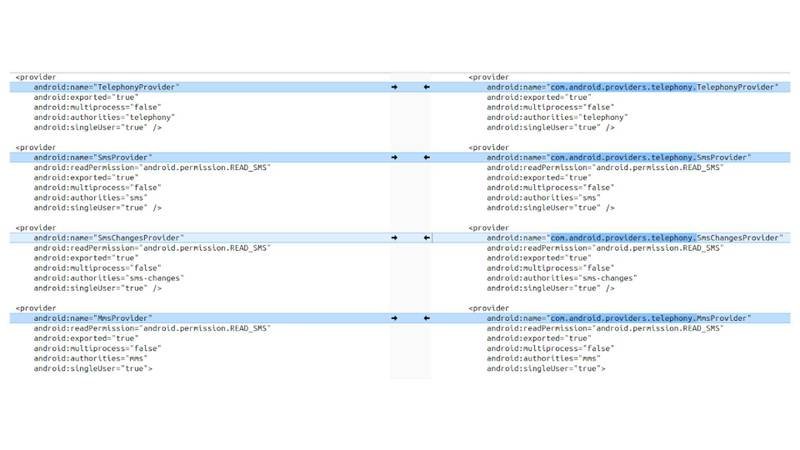800x450 pixels.
Task: Select left pane line android:name="TelephonyProvider"
Action: pyautogui.click(x=106, y=87)
